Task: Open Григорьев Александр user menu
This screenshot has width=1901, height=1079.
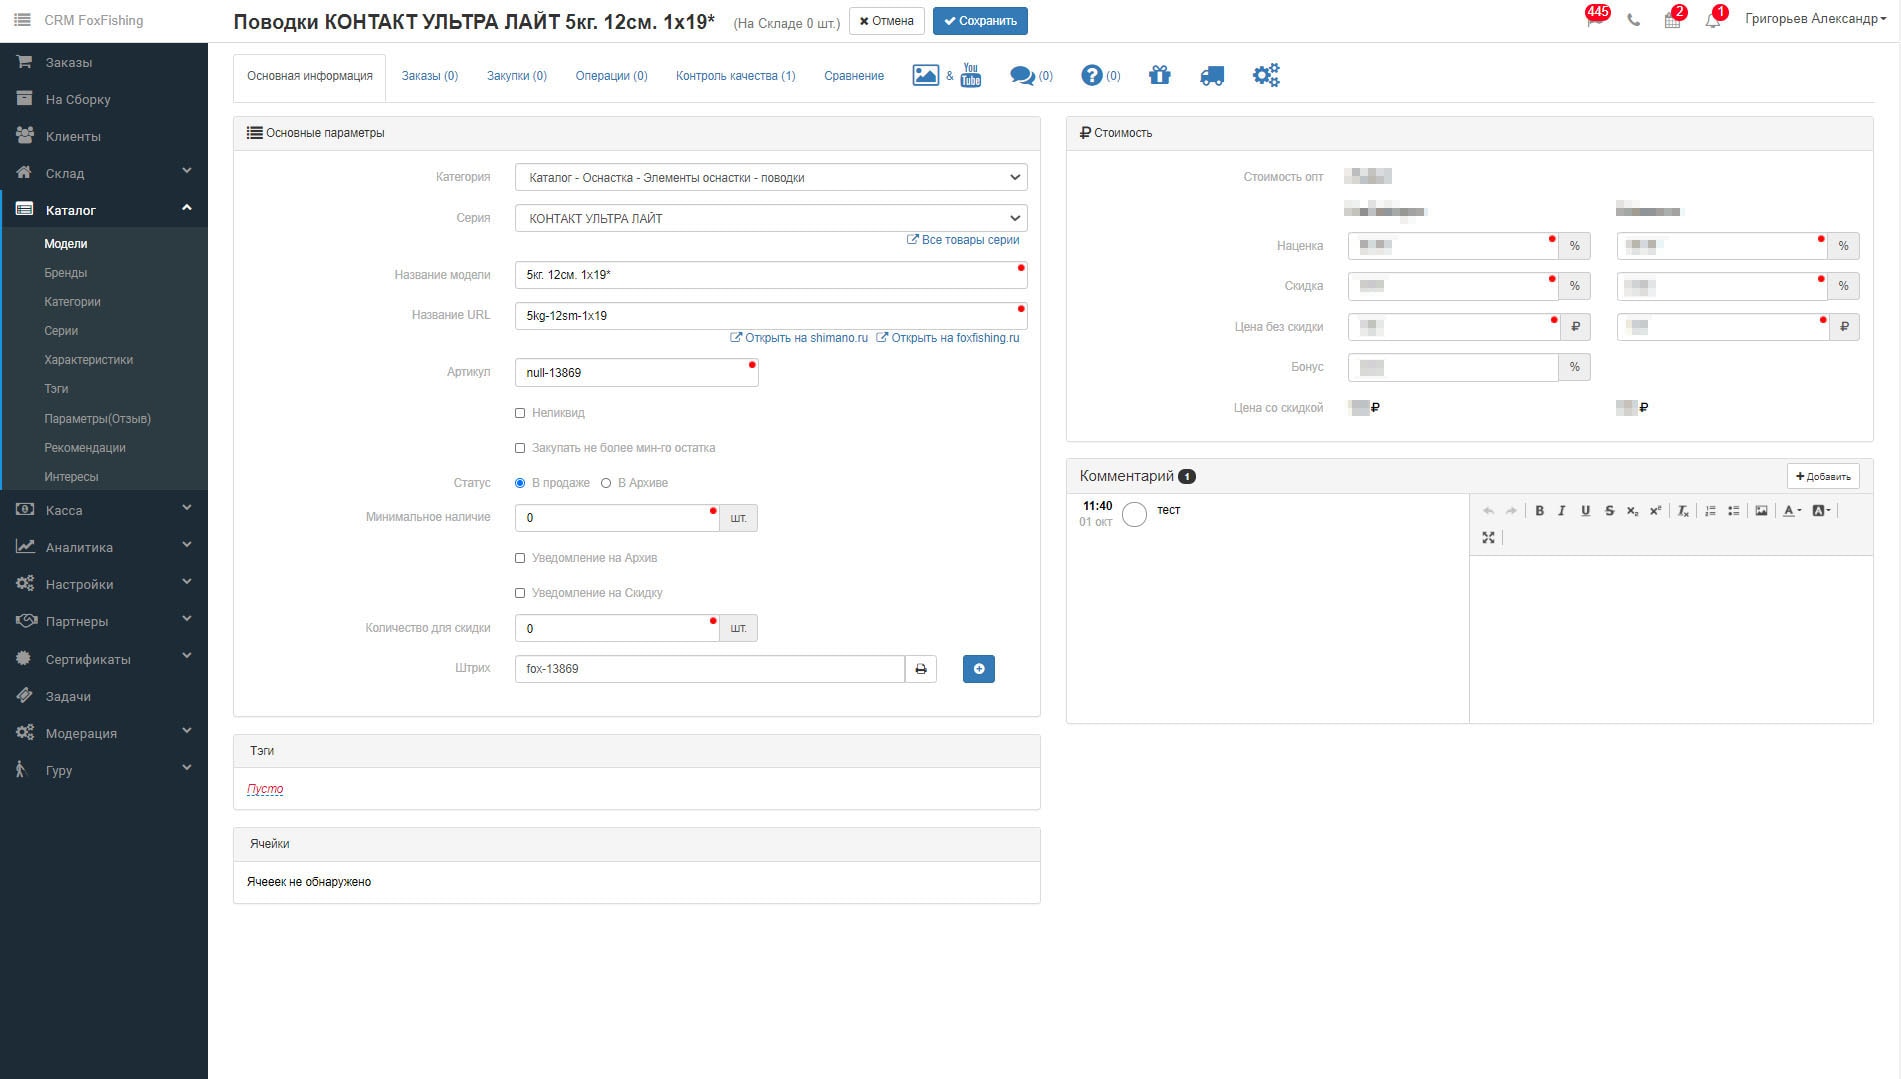Action: click(1815, 19)
